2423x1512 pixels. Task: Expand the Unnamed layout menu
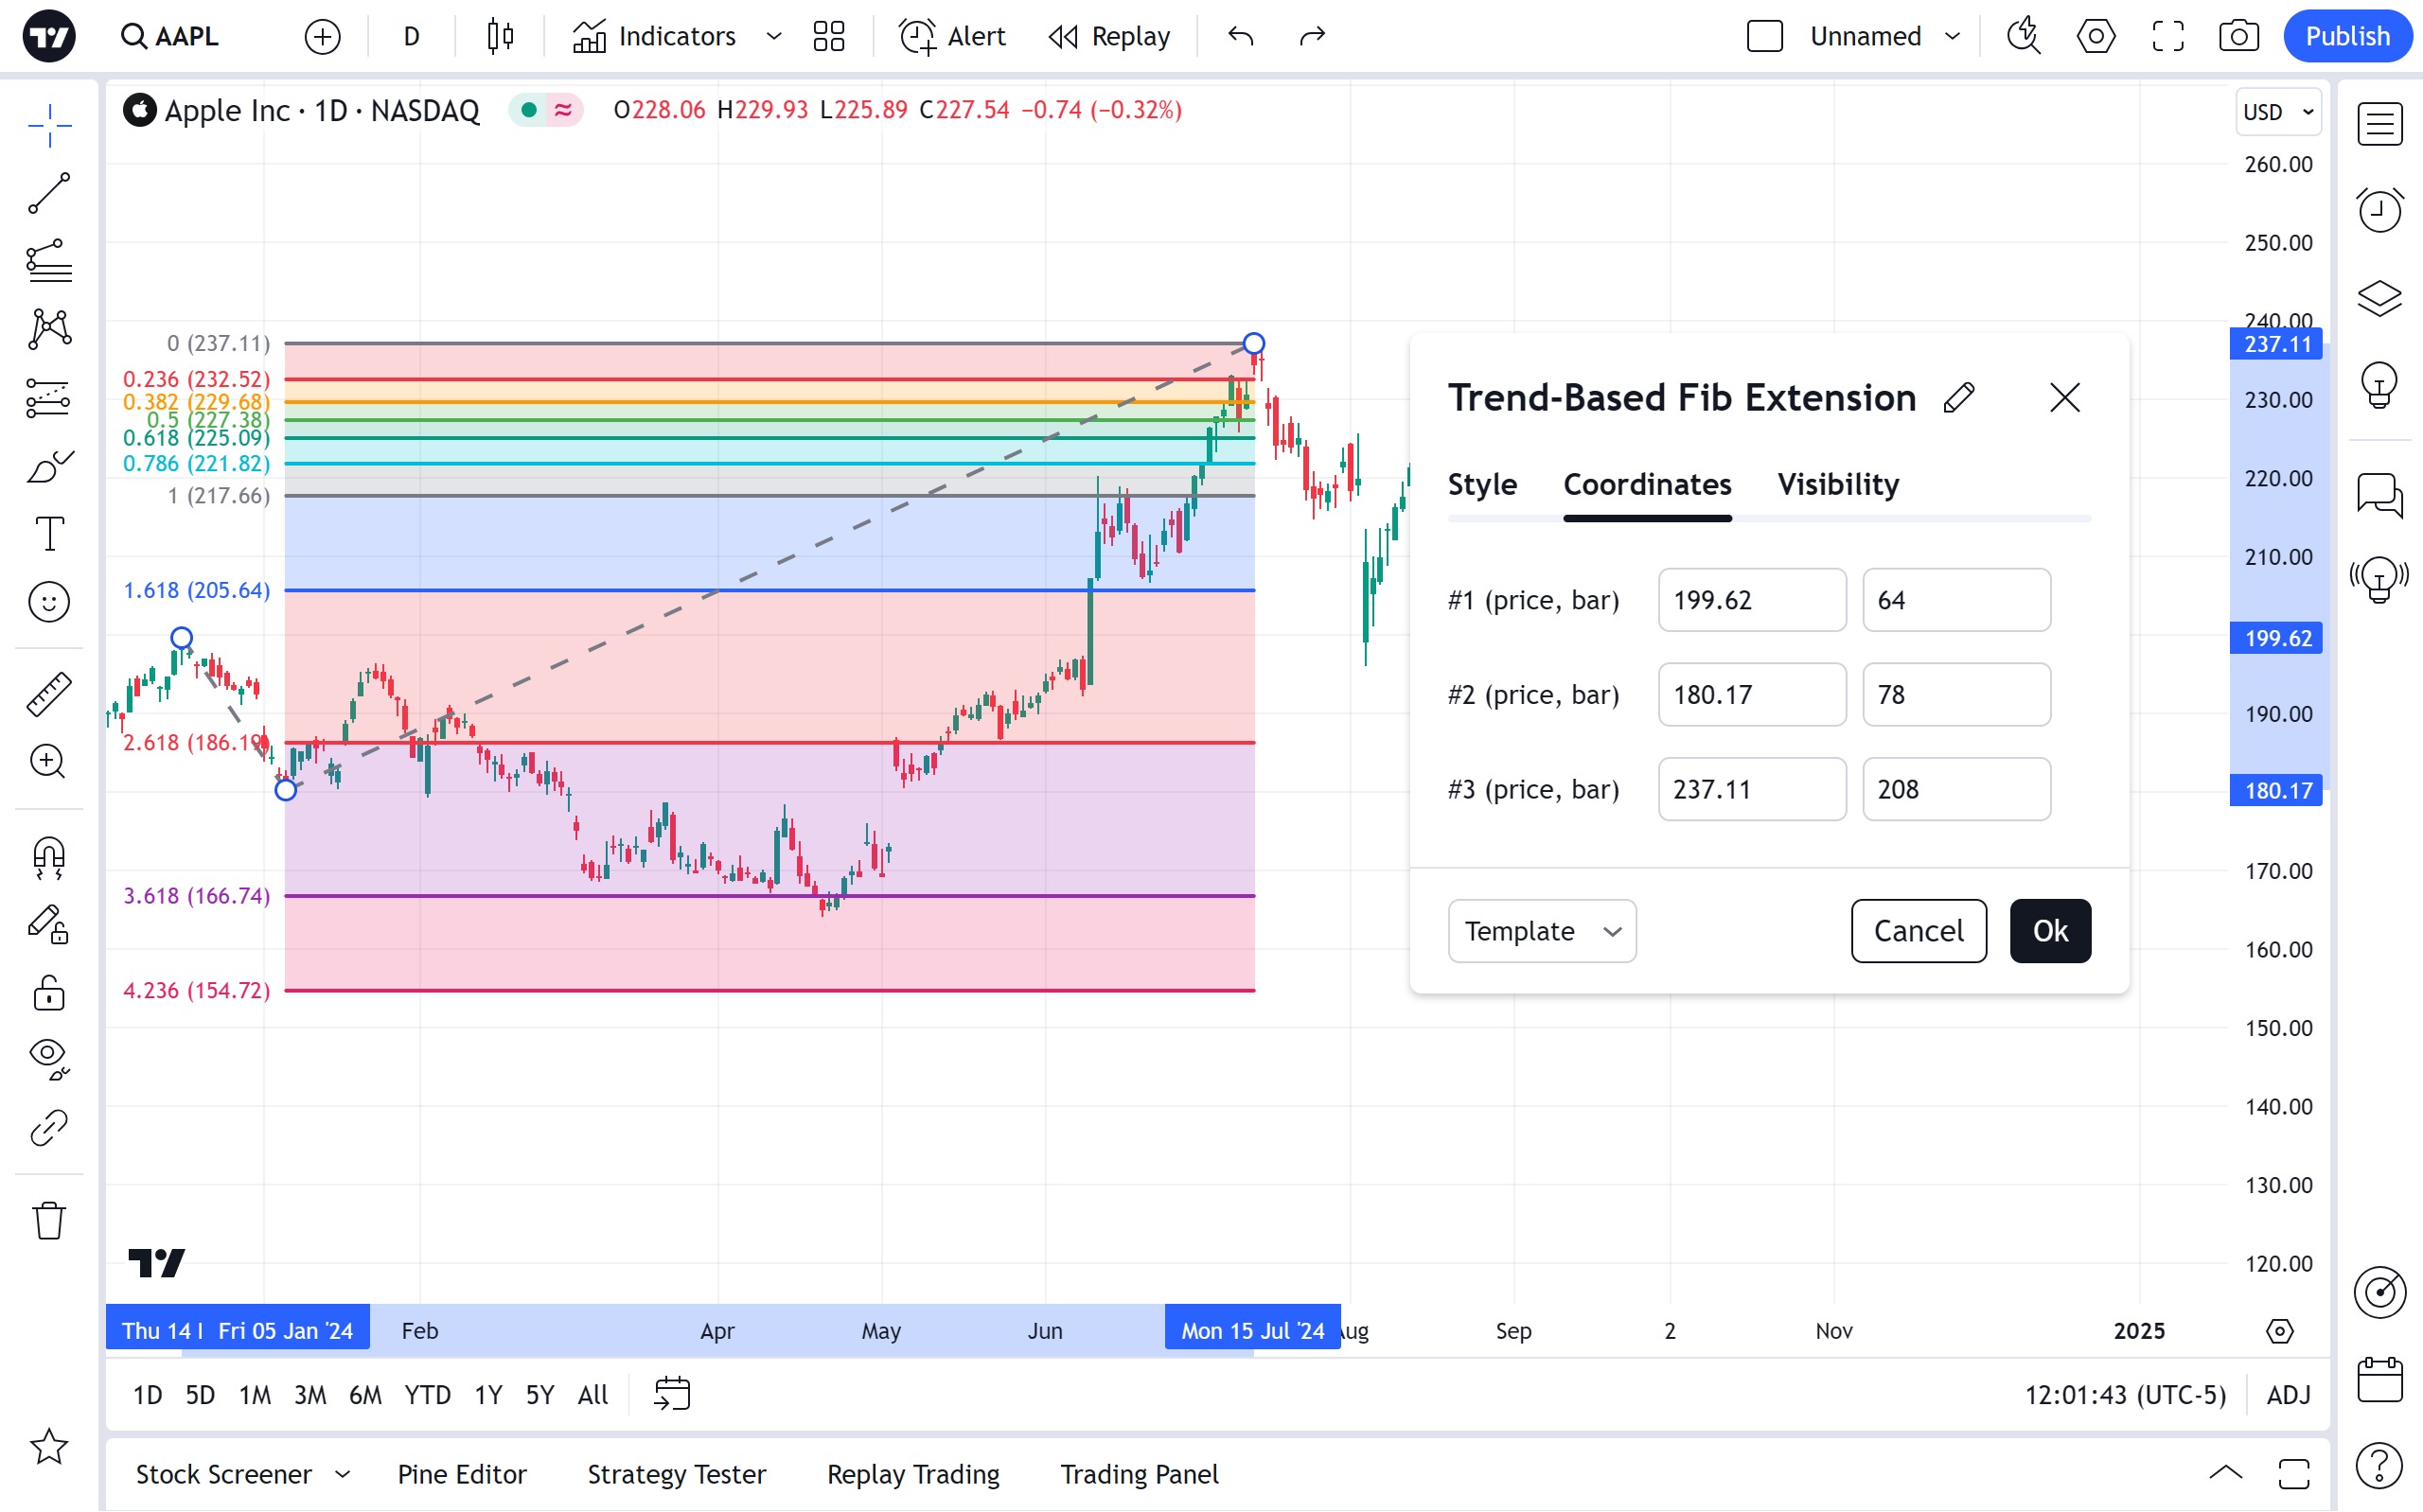pos(1952,37)
